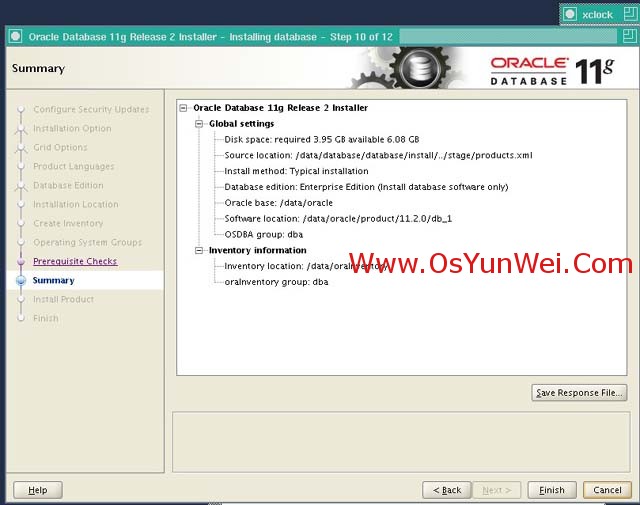Select the Installation Location step

pos(76,204)
